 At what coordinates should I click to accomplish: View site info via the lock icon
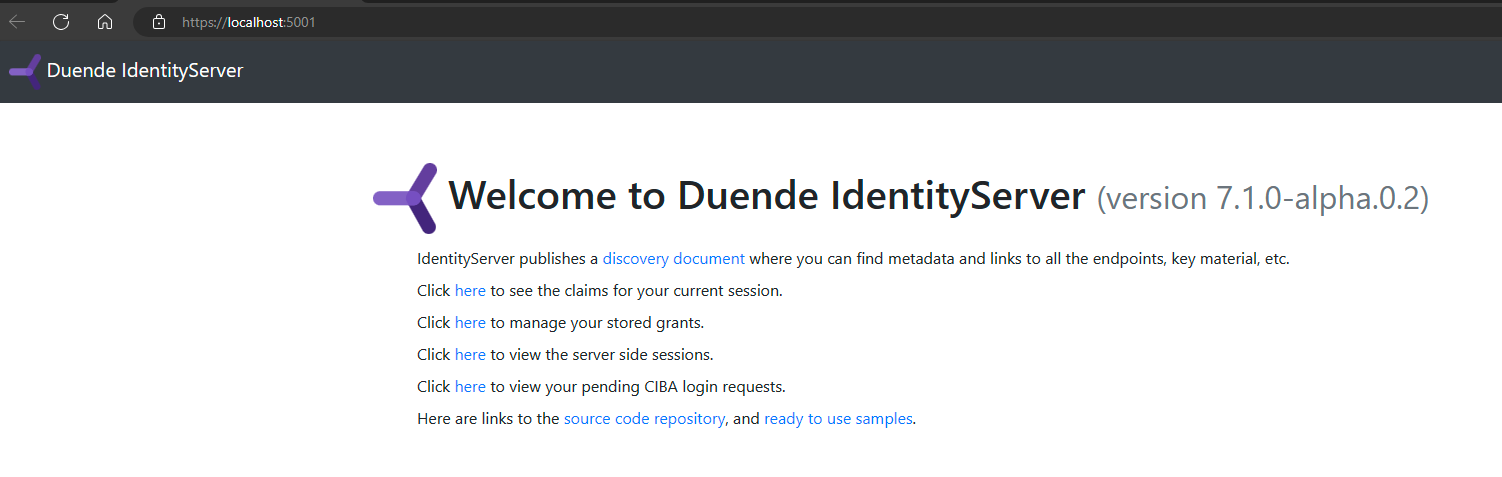[x=158, y=22]
